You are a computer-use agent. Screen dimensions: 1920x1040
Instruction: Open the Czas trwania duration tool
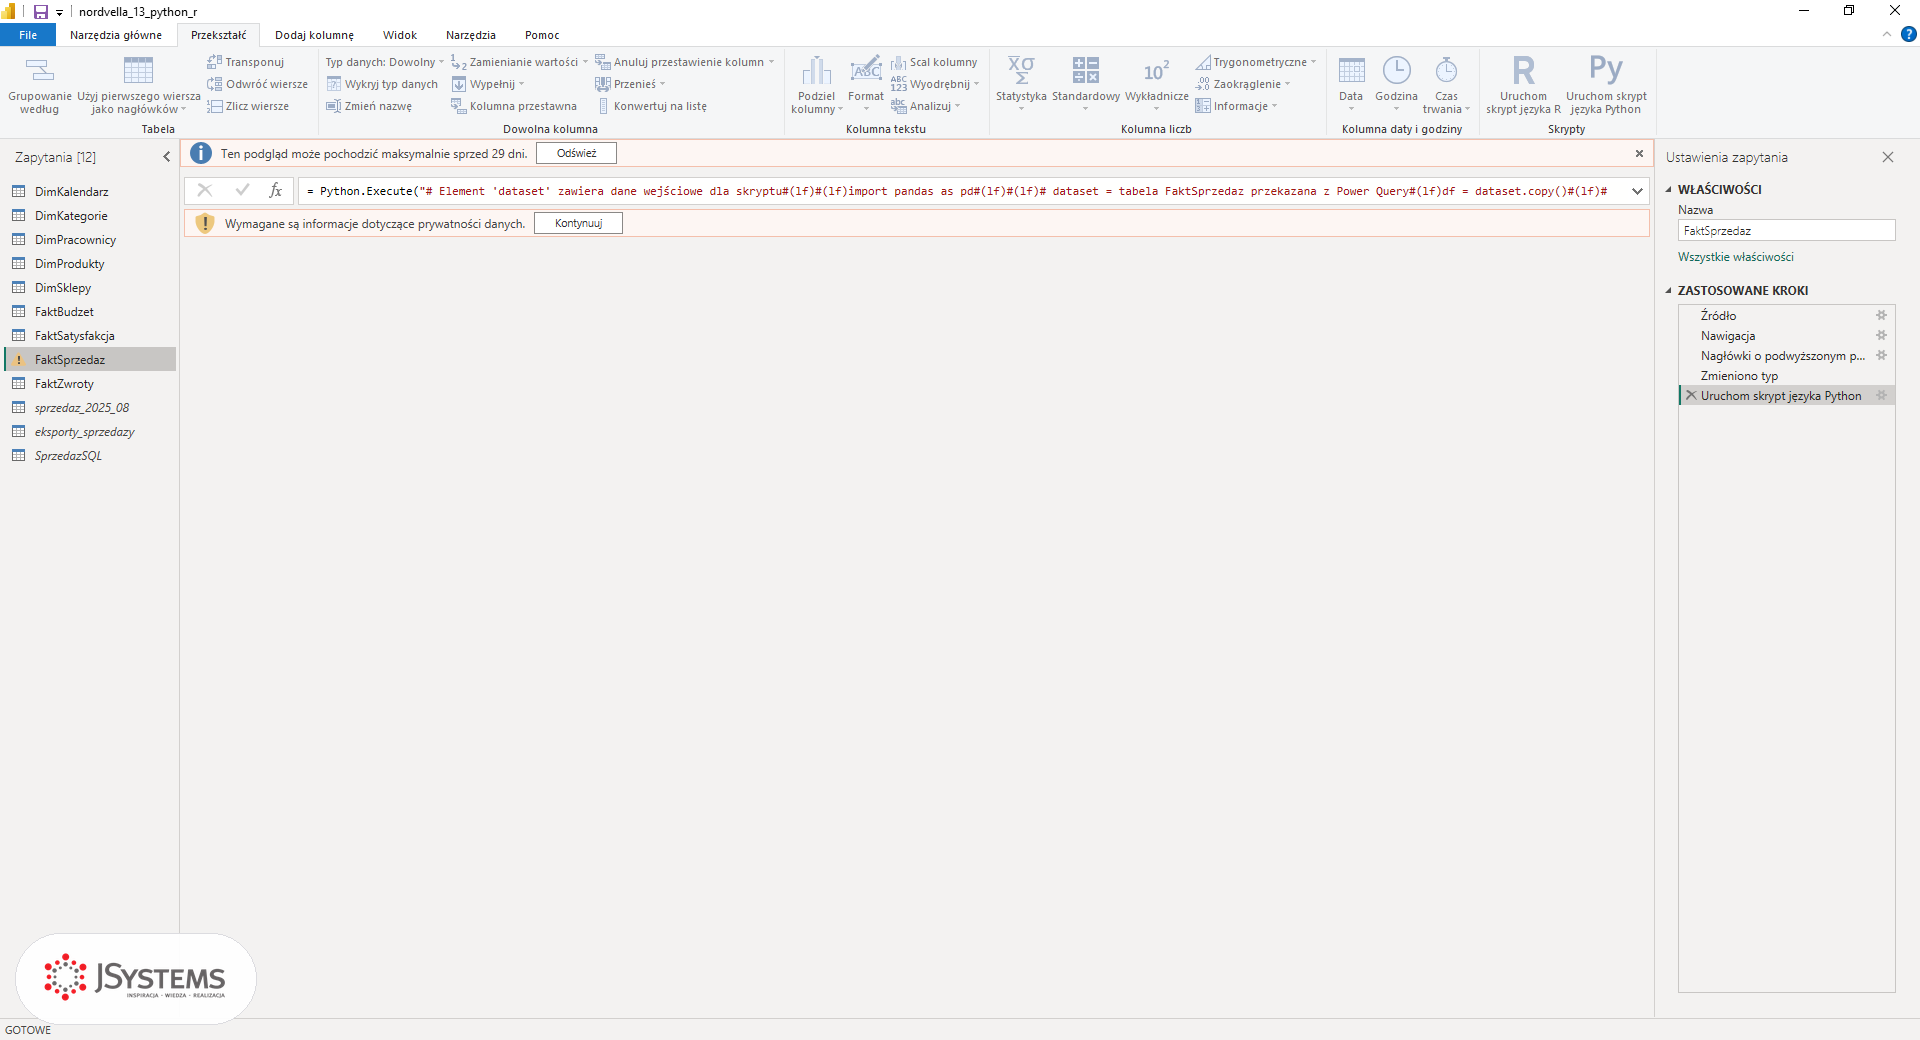tap(1446, 84)
